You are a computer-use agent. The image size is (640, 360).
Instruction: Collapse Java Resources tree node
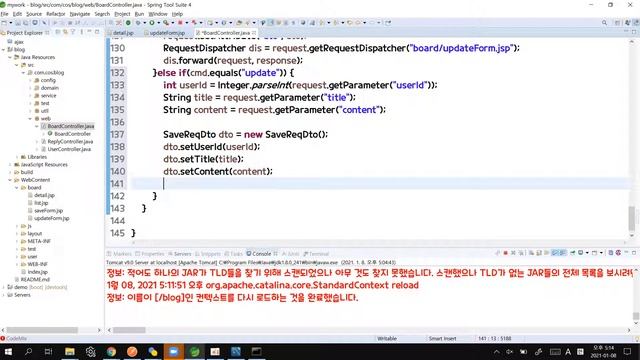click(x=10, y=57)
